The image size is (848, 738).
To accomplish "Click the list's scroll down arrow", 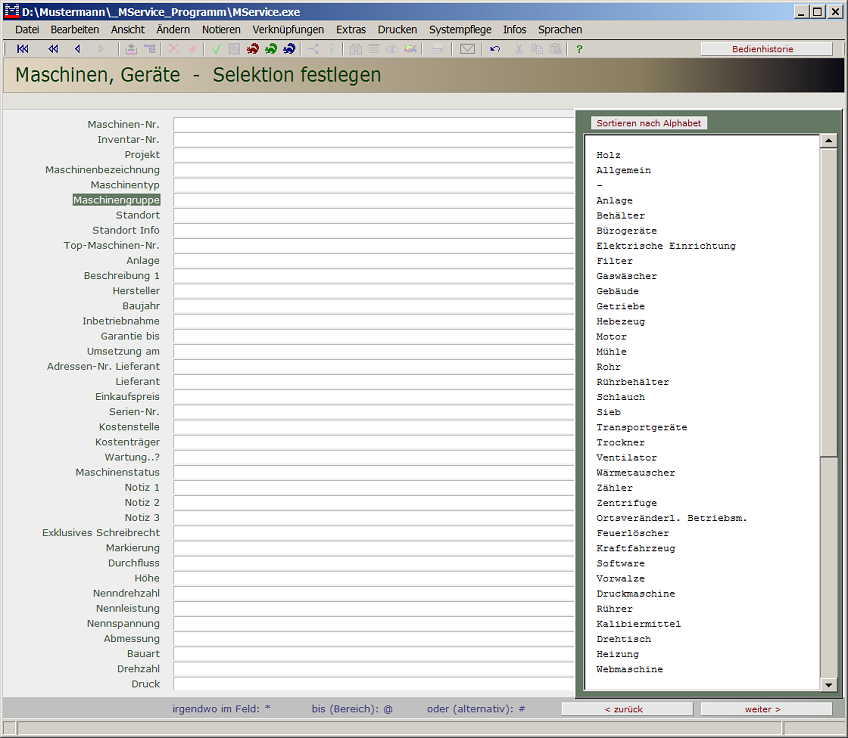I will (x=828, y=684).
